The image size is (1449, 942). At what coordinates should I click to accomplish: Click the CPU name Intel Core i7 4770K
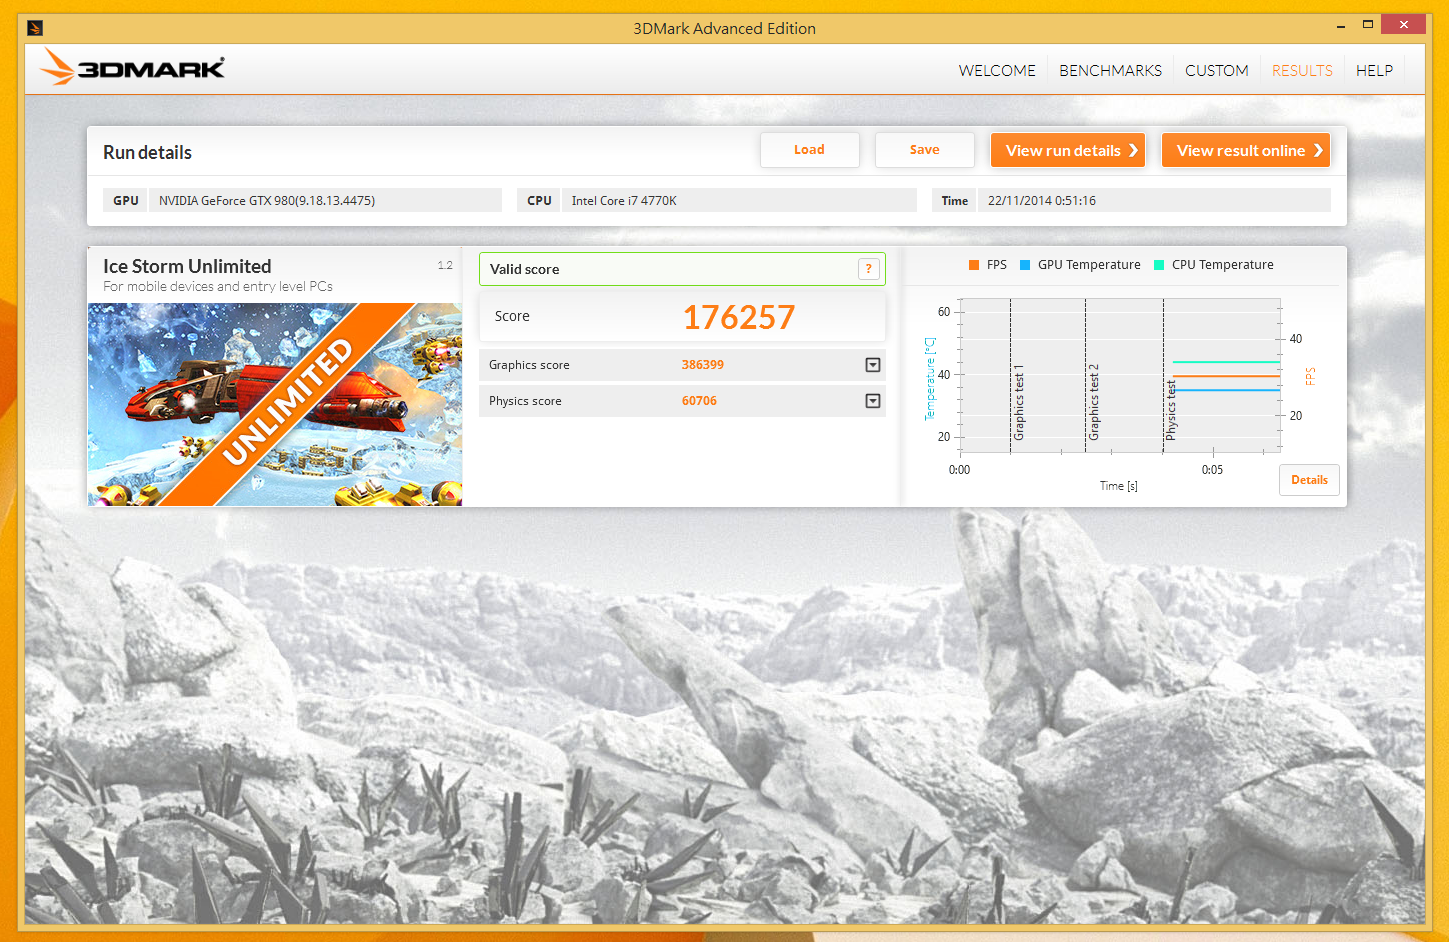[x=624, y=201]
